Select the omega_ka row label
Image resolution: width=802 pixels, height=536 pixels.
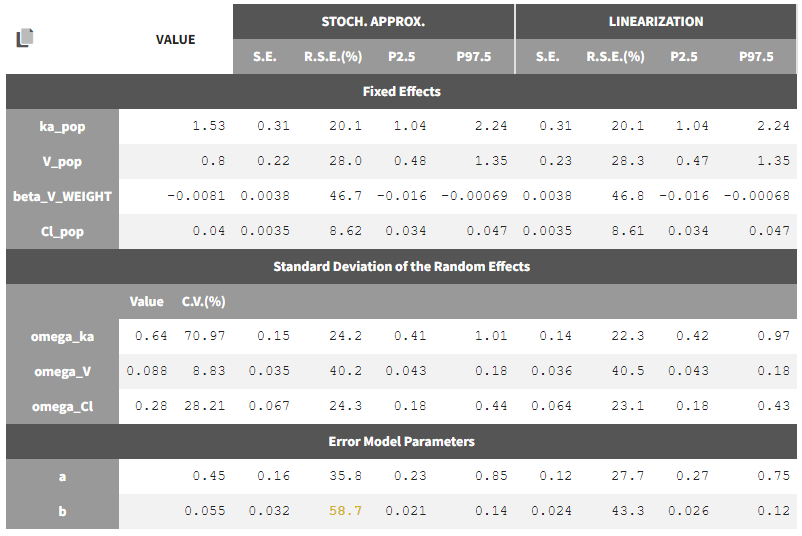[62, 336]
